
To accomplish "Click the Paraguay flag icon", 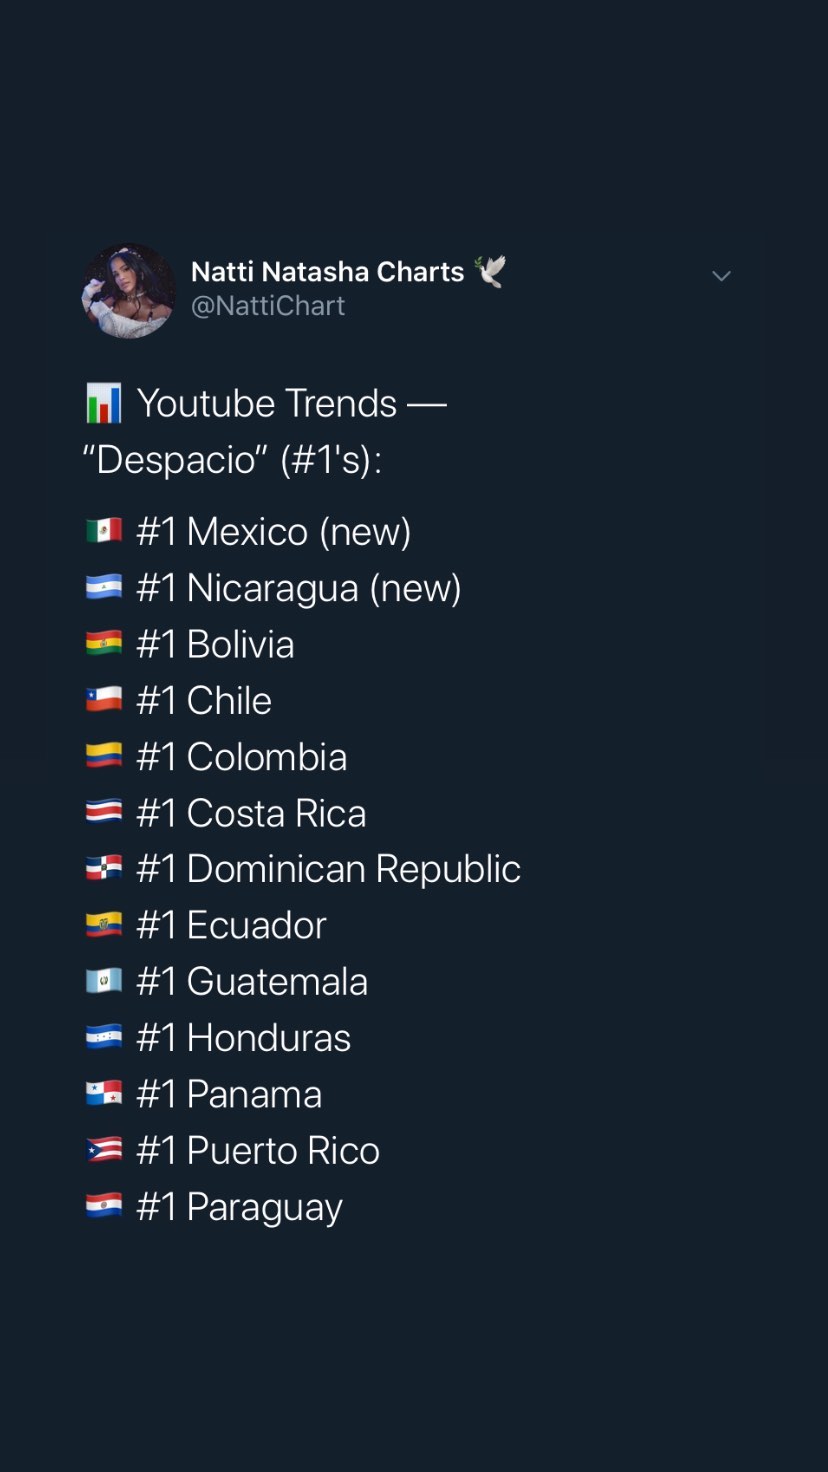I will (104, 1206).
